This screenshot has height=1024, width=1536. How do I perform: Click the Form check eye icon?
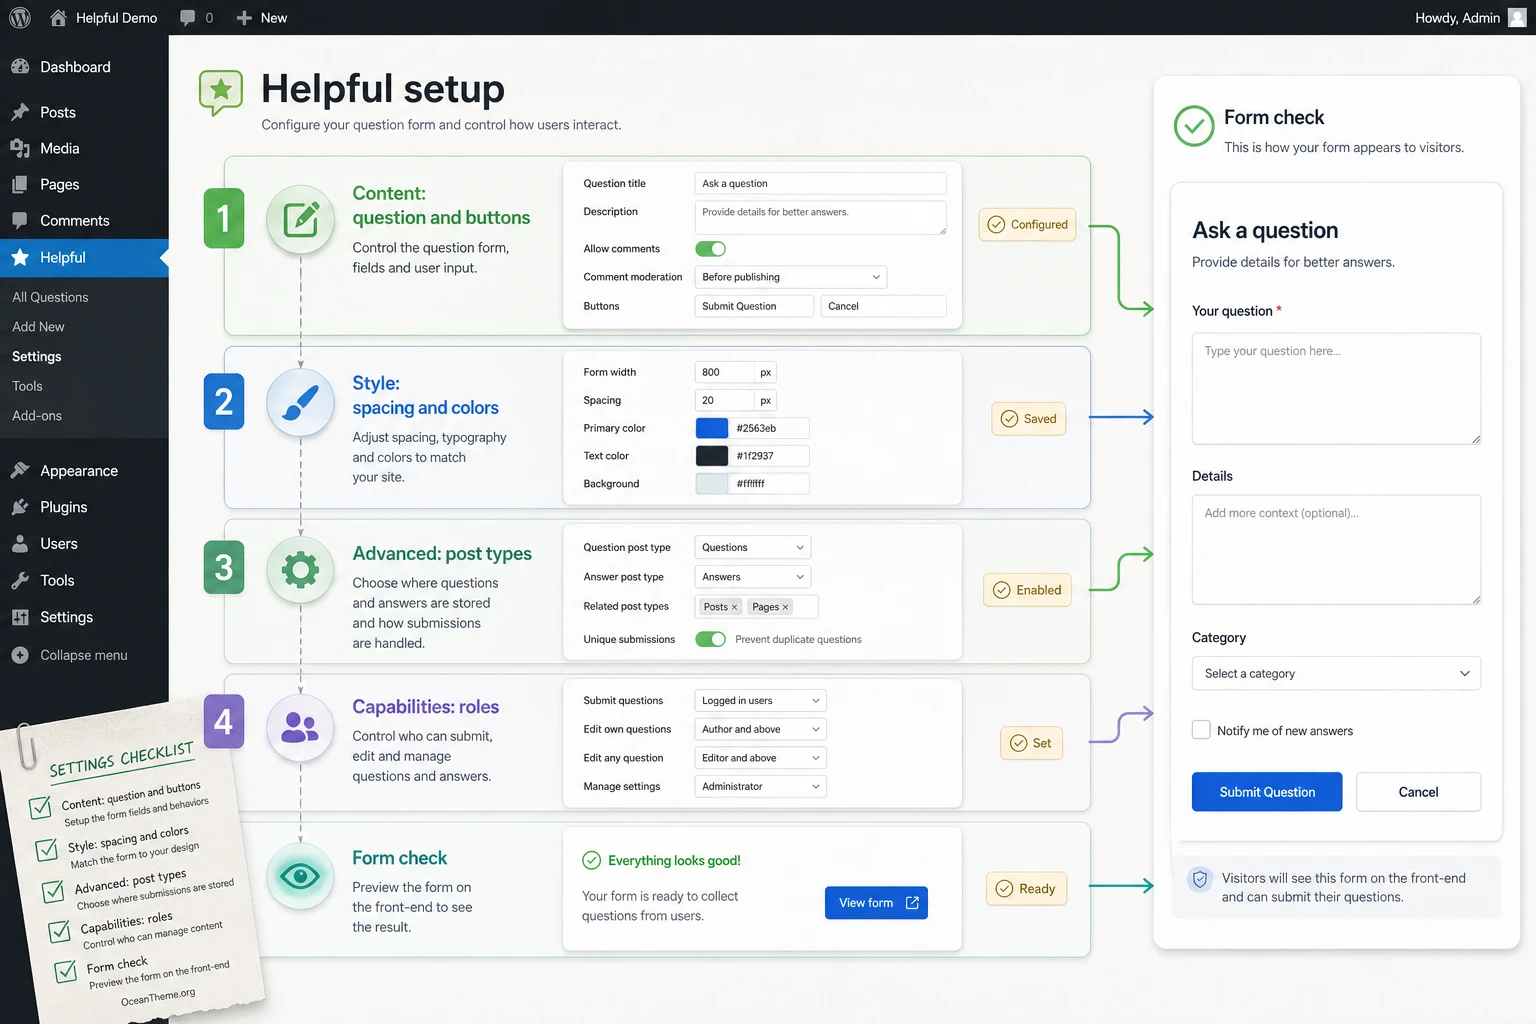301,877
